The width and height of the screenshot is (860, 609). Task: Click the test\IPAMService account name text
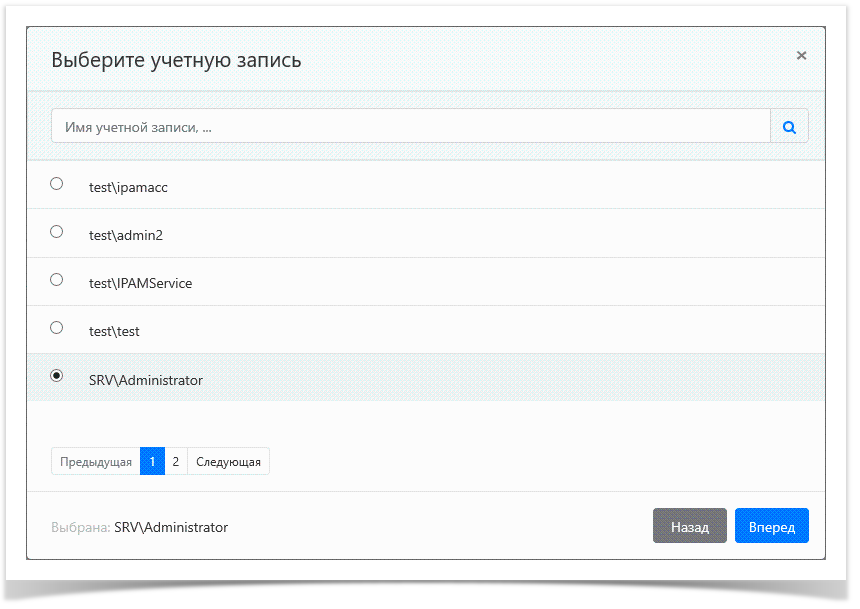click(x=140, y=283)
